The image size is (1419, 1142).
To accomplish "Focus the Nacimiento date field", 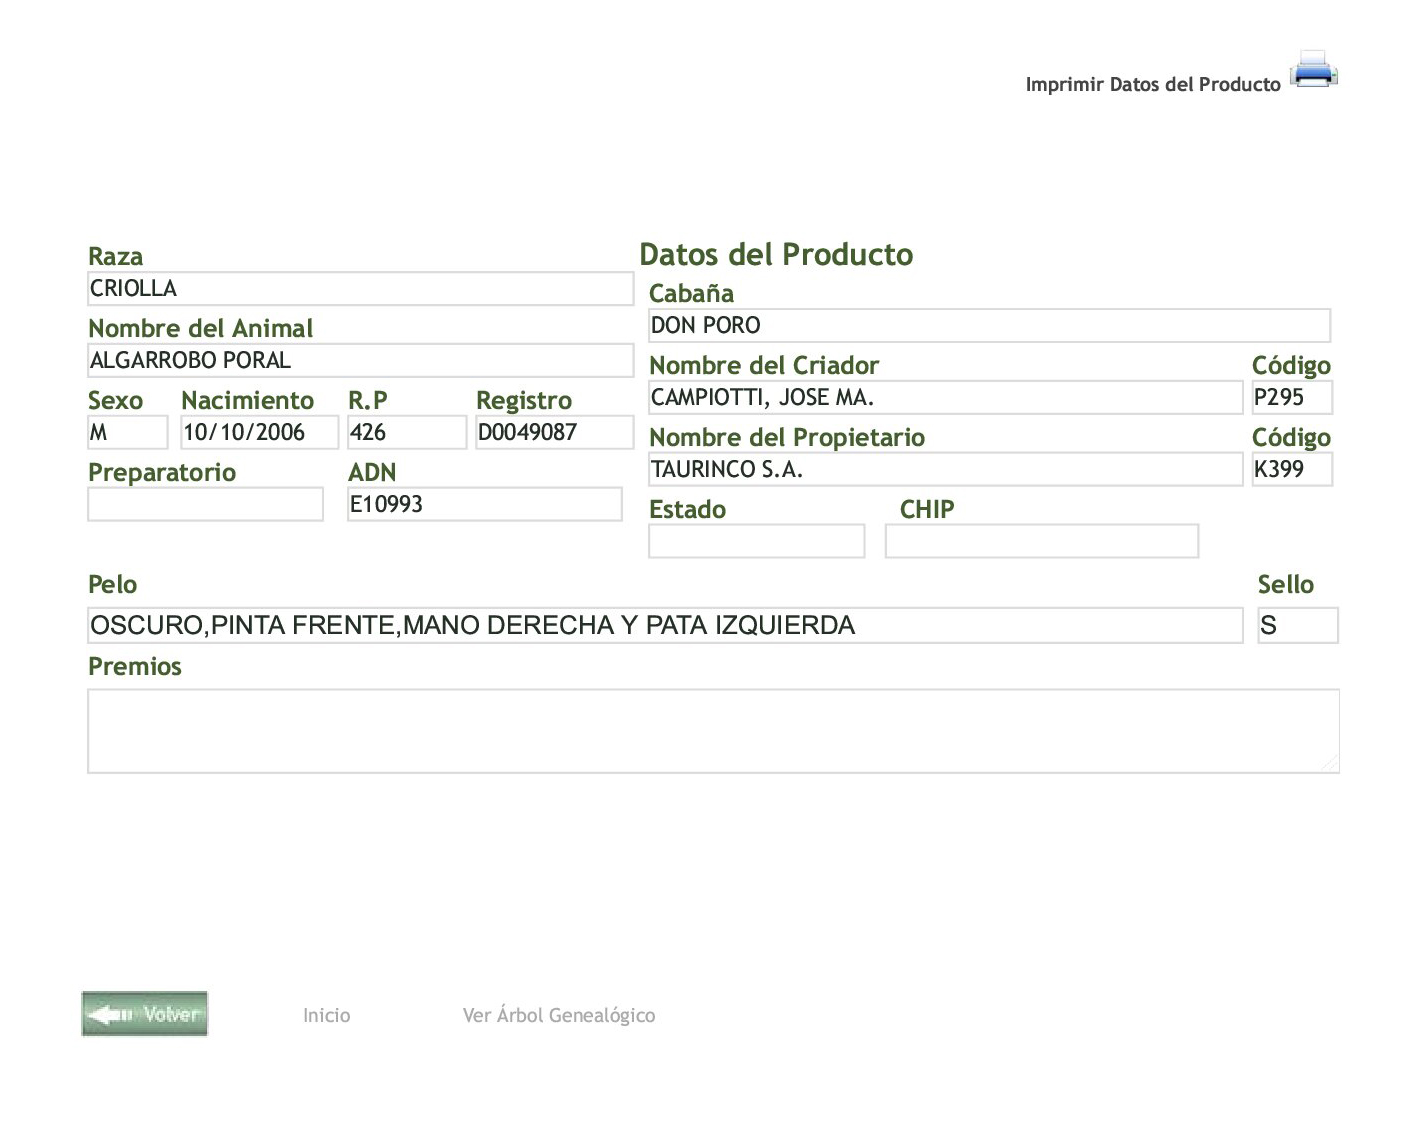I will click(x=259, y=433).
